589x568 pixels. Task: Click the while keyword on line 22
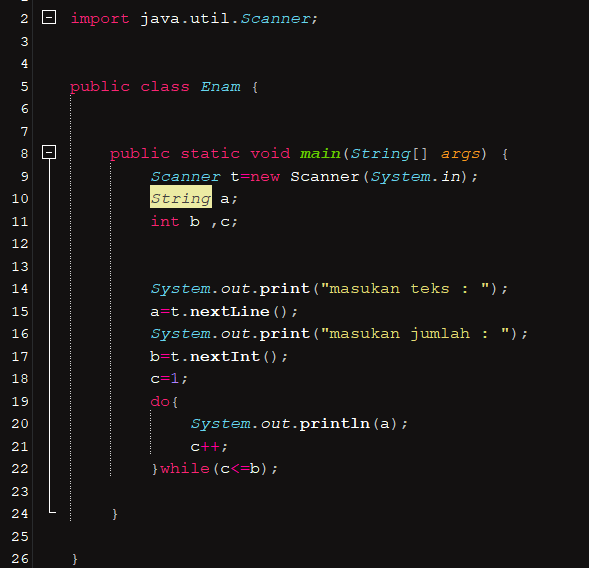pos(185,469)
